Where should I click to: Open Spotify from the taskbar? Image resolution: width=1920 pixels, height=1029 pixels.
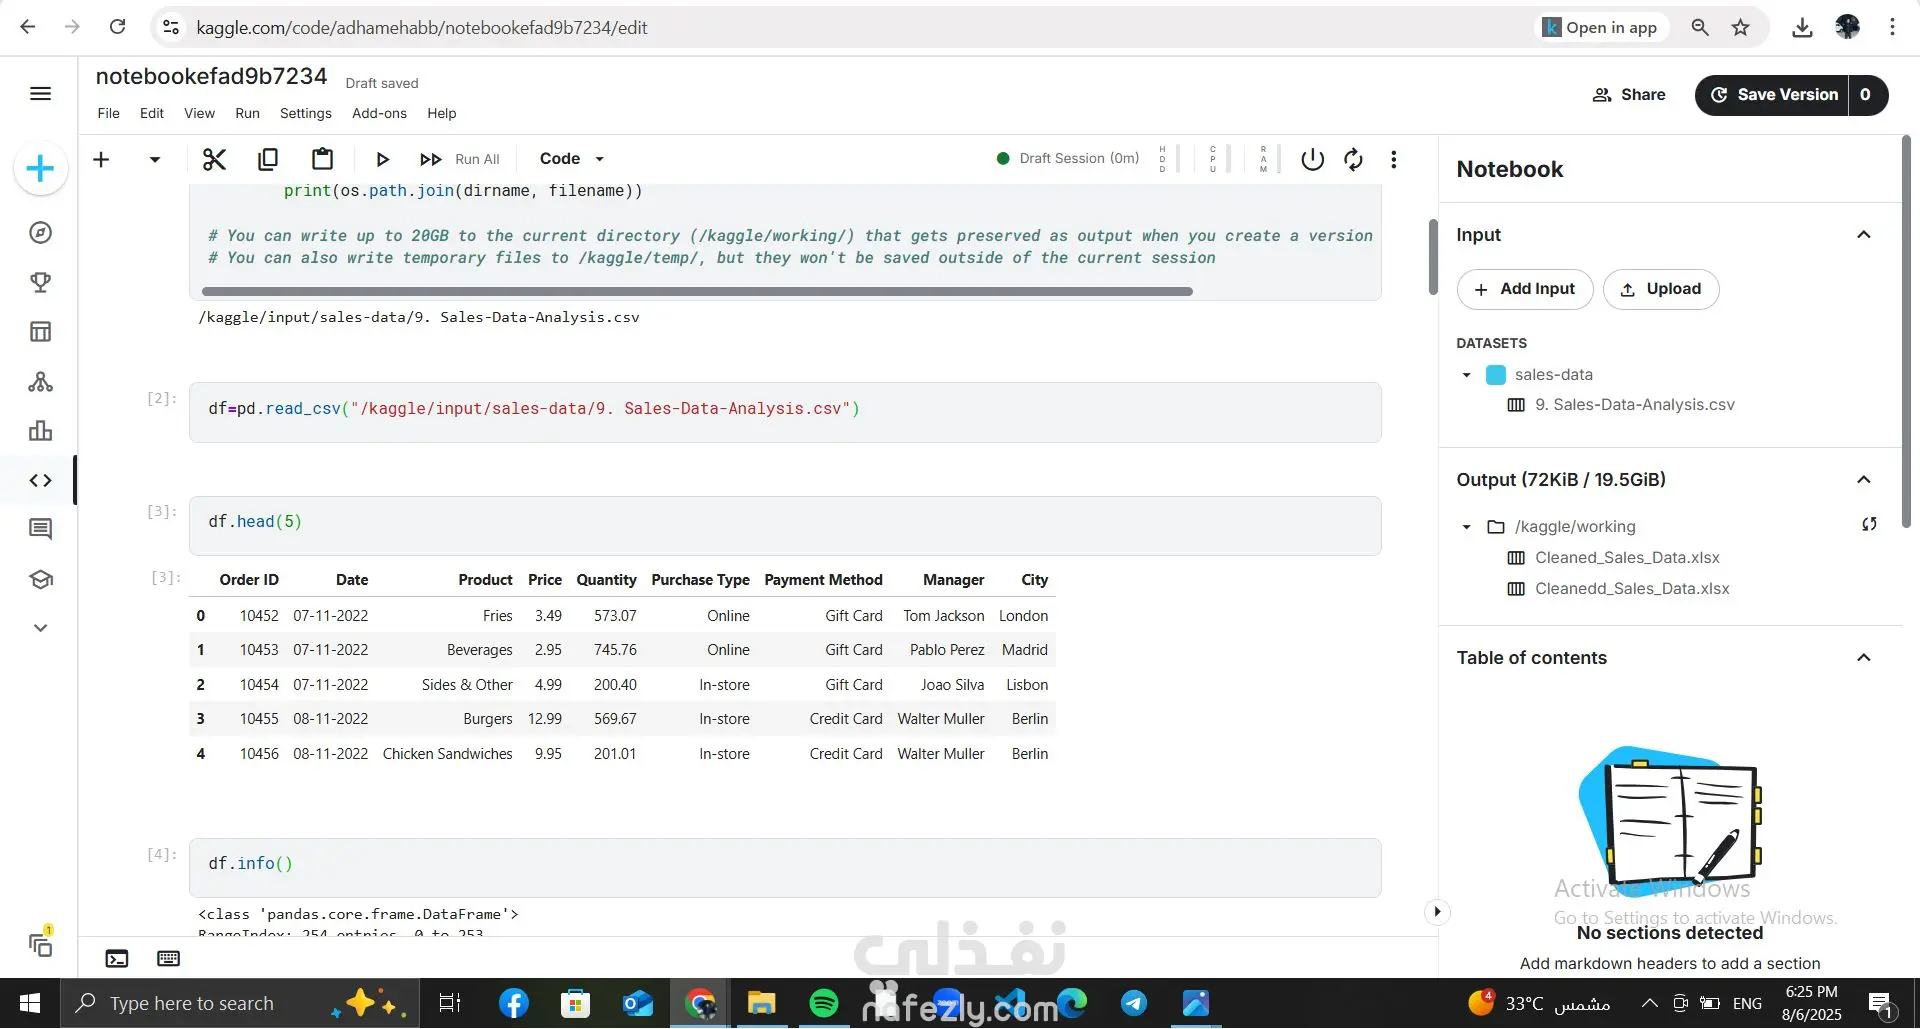pyautogui.click(x=824, y=1004)
